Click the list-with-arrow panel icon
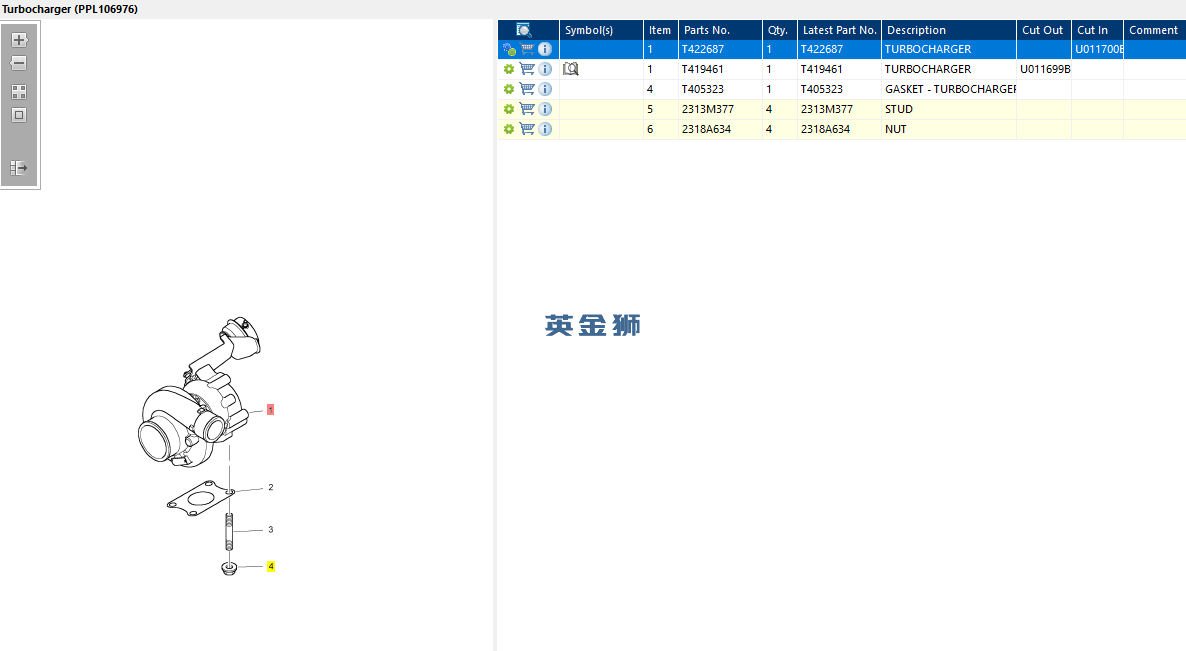Image resolution: width=1186 pixels, height=651 pixels. click(19, 168)
